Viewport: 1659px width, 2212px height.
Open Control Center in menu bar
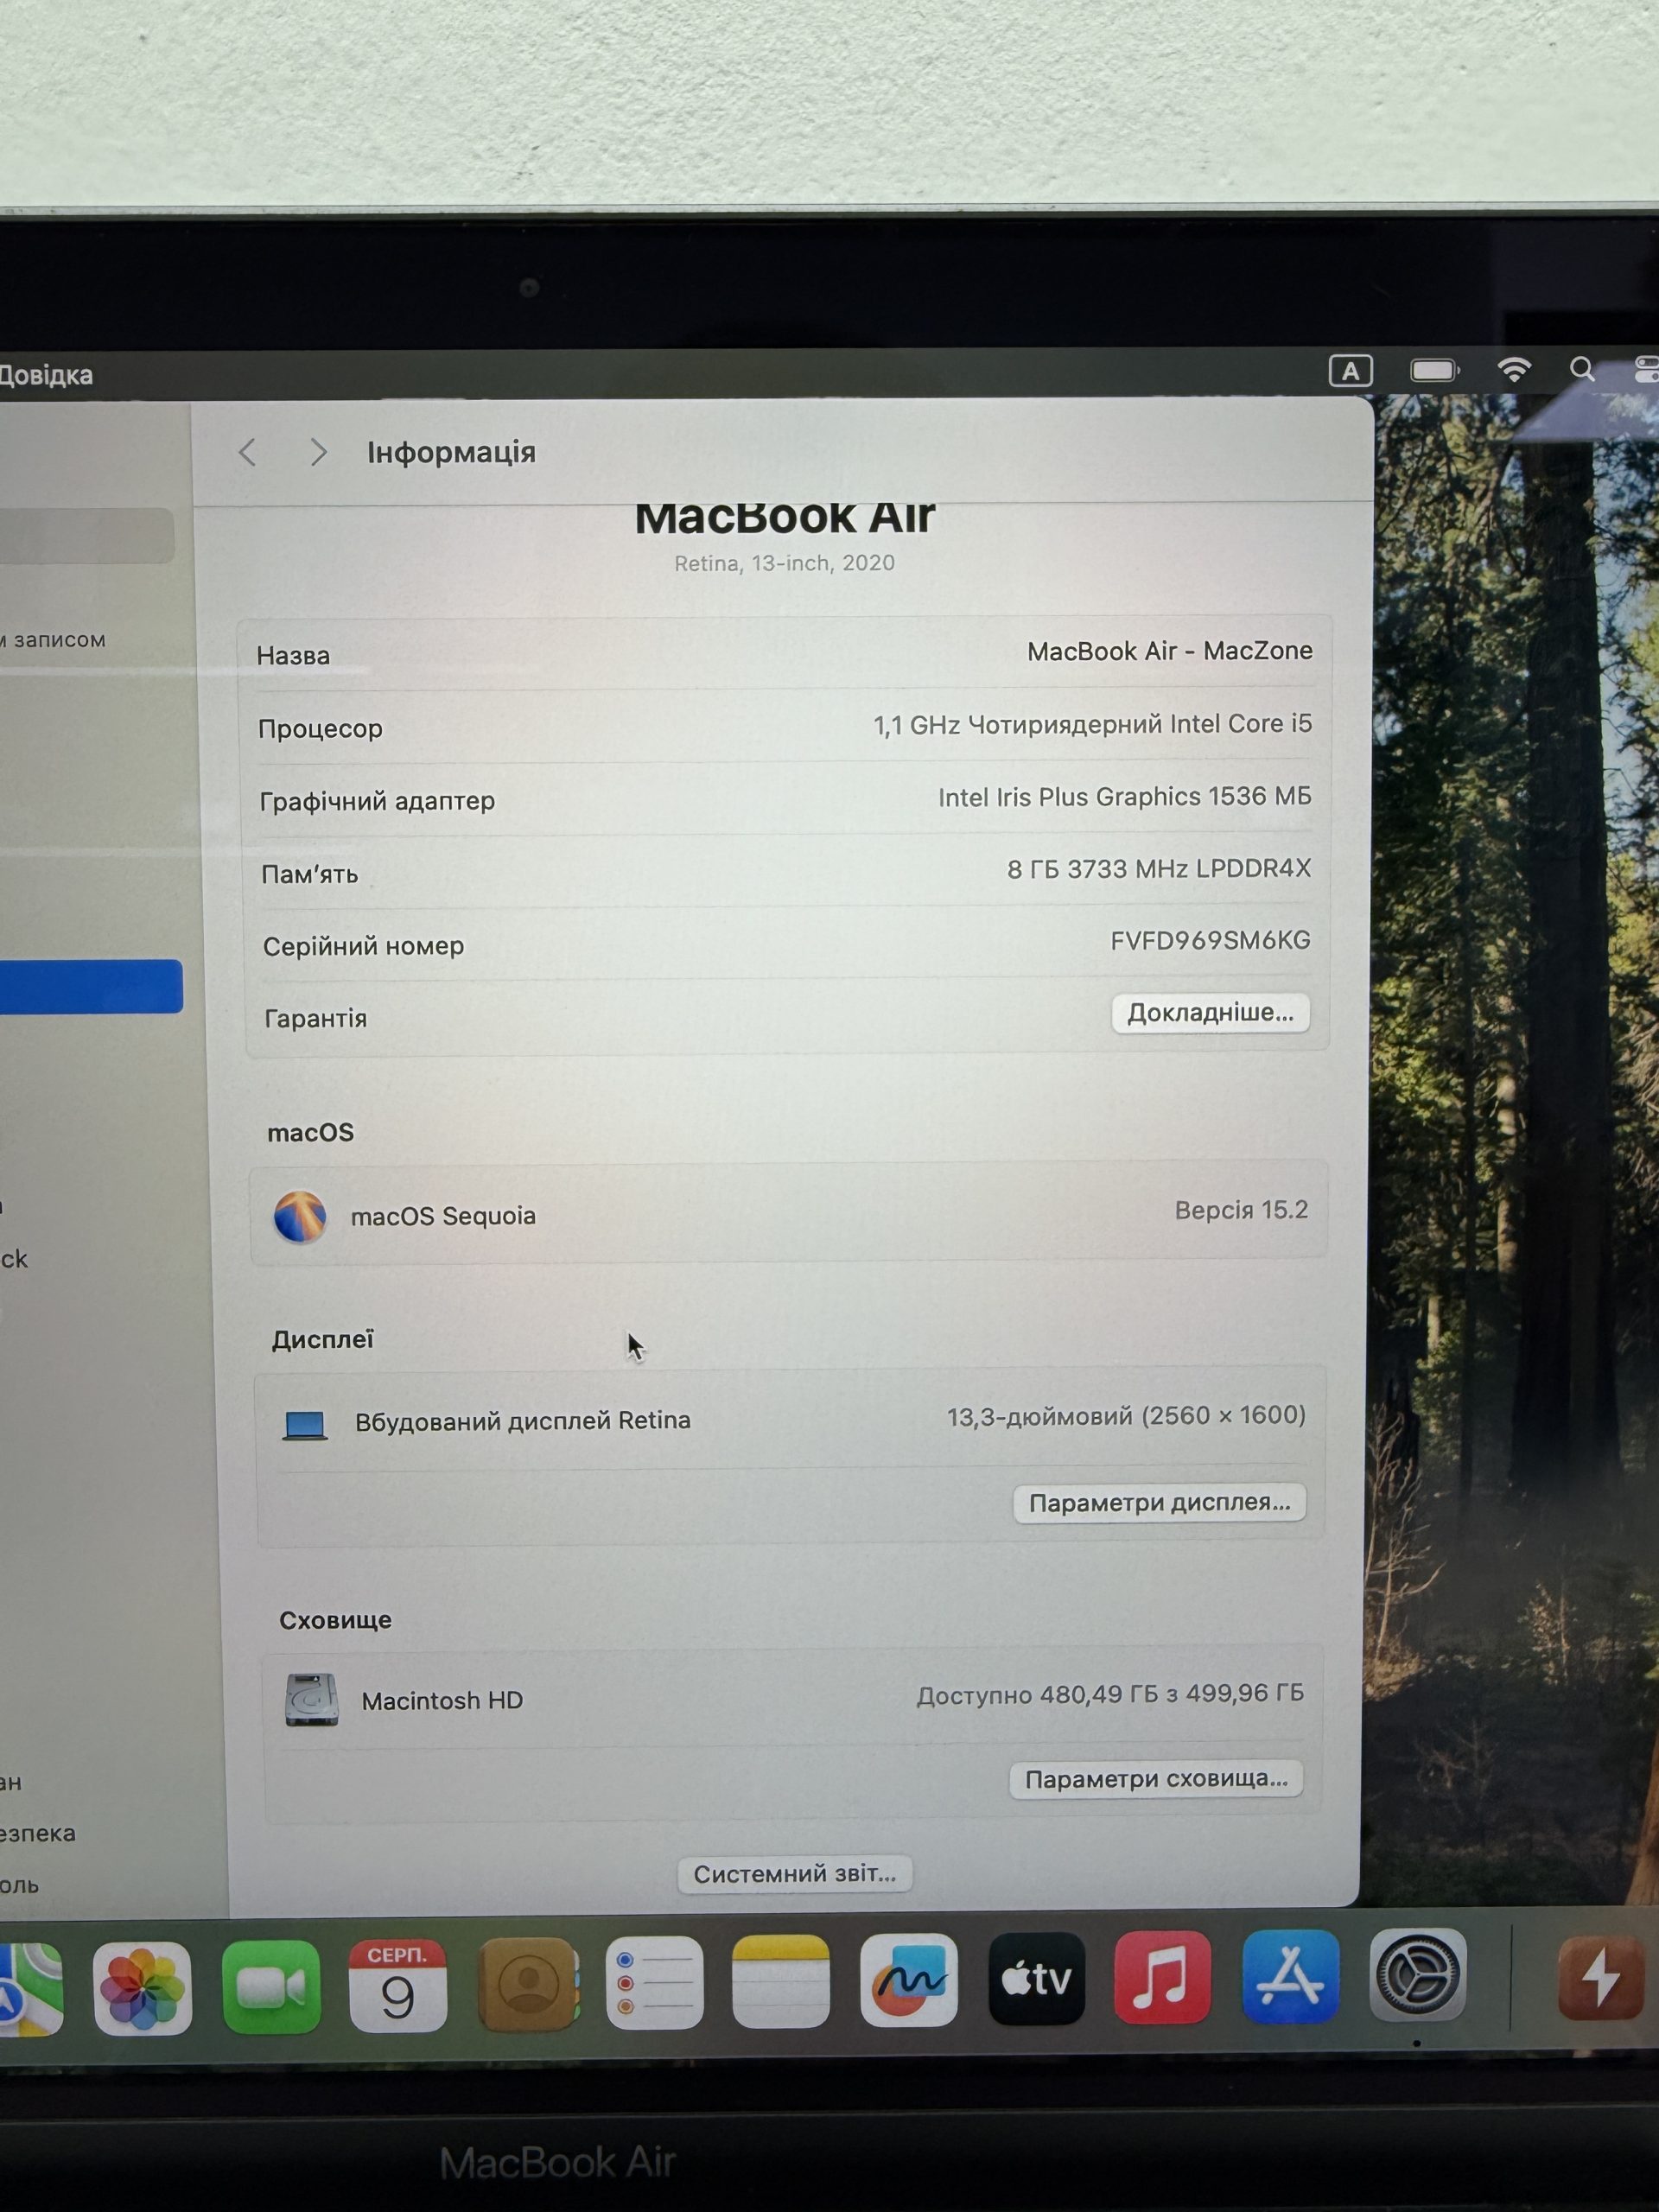[x=1646, y=369]
